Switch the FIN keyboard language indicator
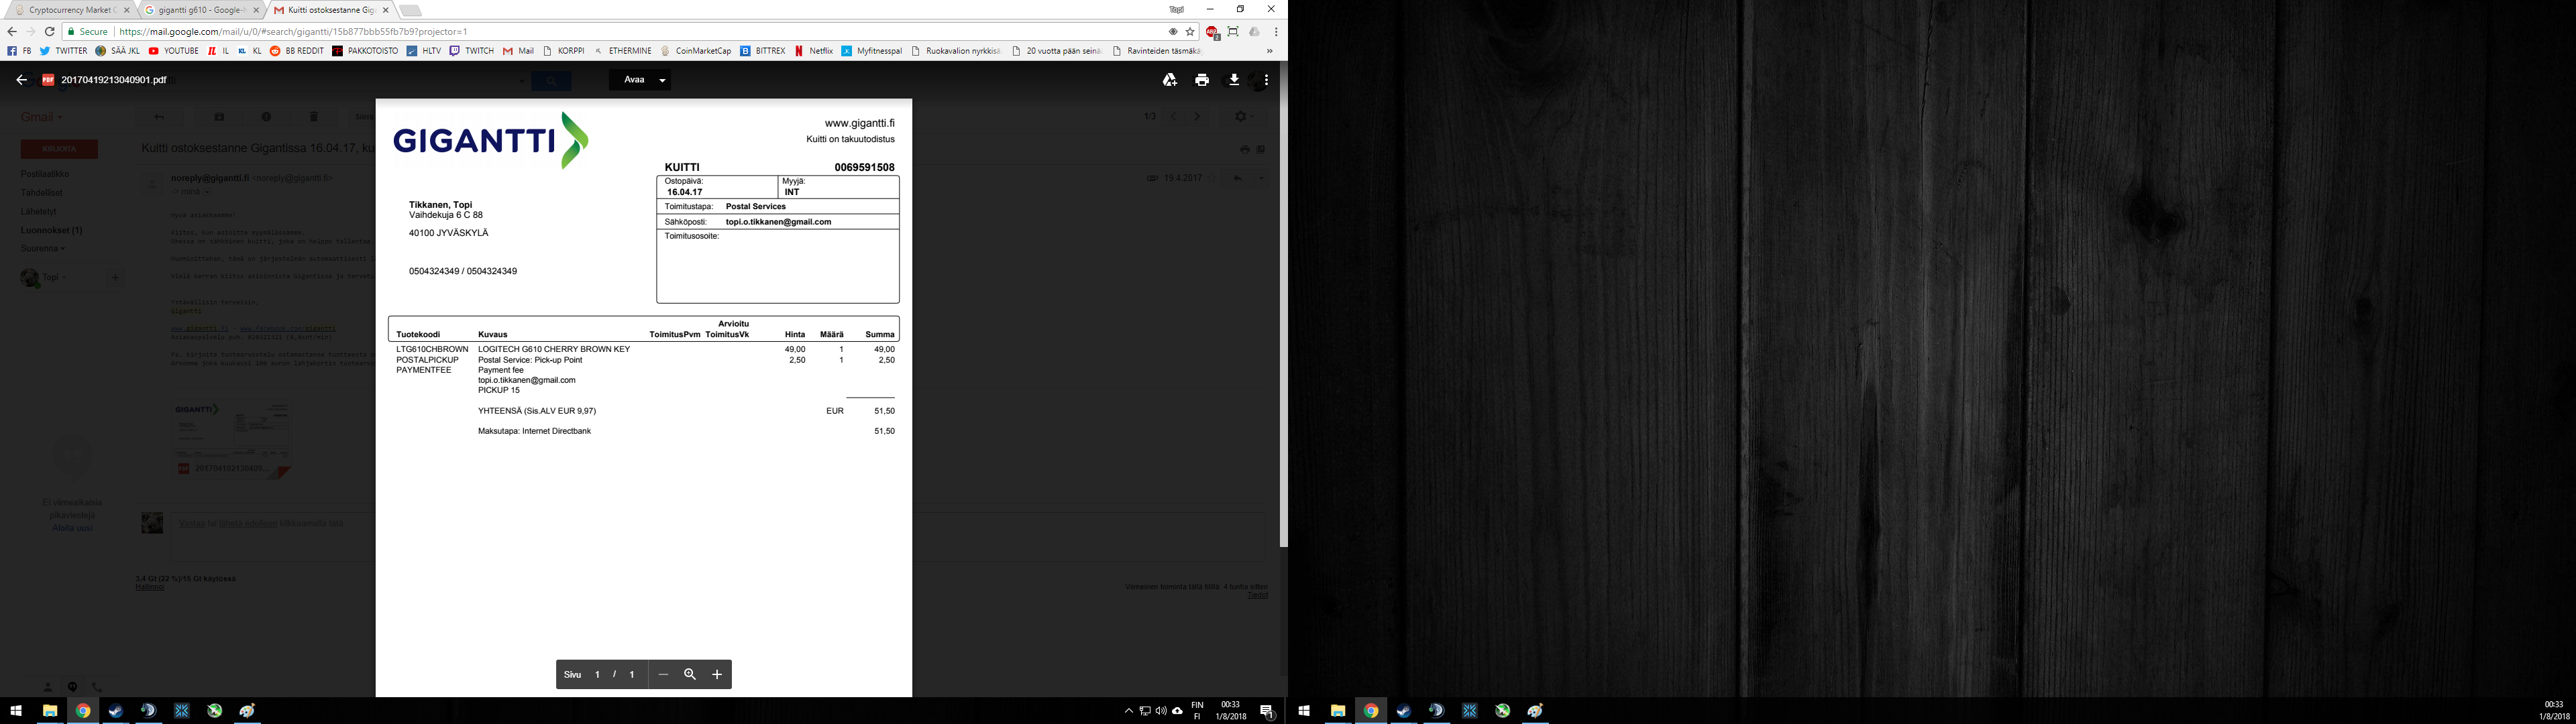The image size is (2576, 724). point(1197,711)
